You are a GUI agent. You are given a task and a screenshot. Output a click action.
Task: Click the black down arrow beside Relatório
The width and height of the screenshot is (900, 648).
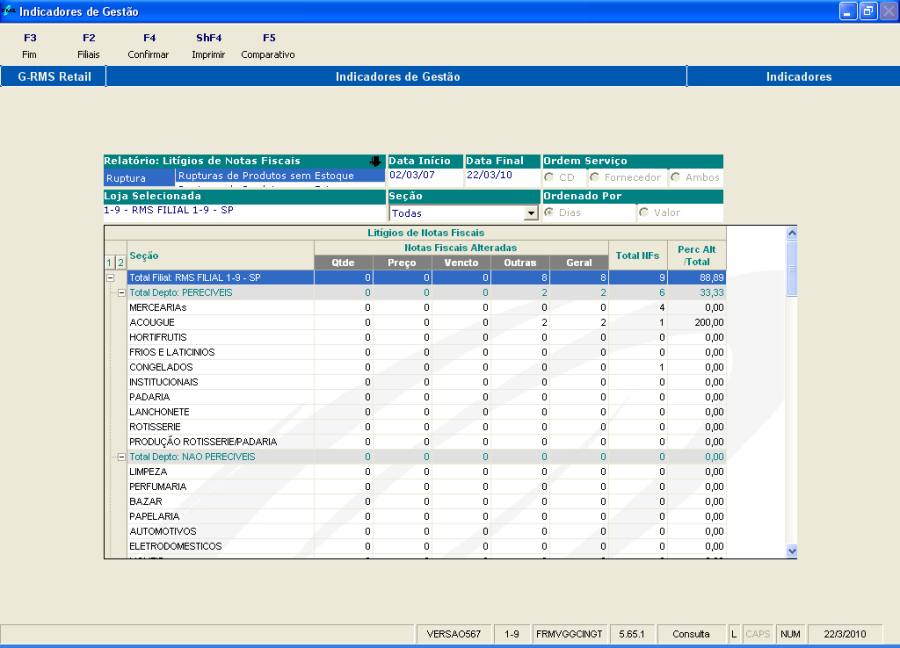[x=376, y=161]
